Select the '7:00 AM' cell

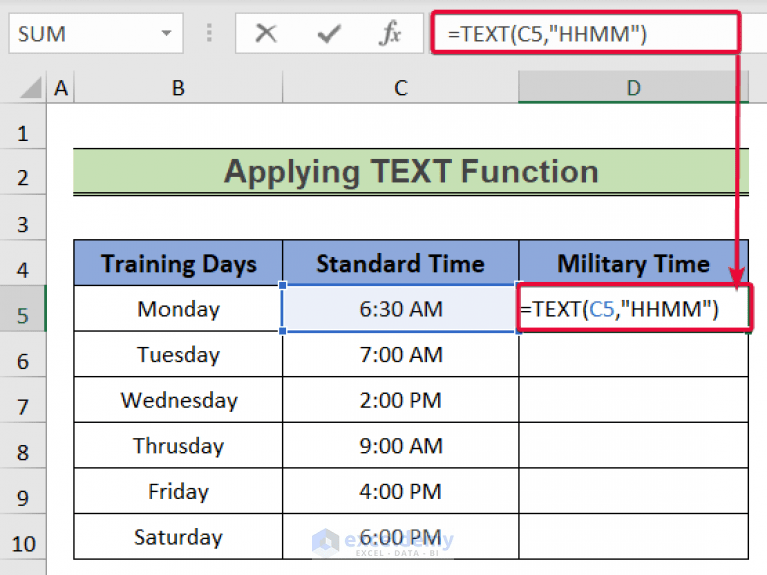tap(401, 354)
